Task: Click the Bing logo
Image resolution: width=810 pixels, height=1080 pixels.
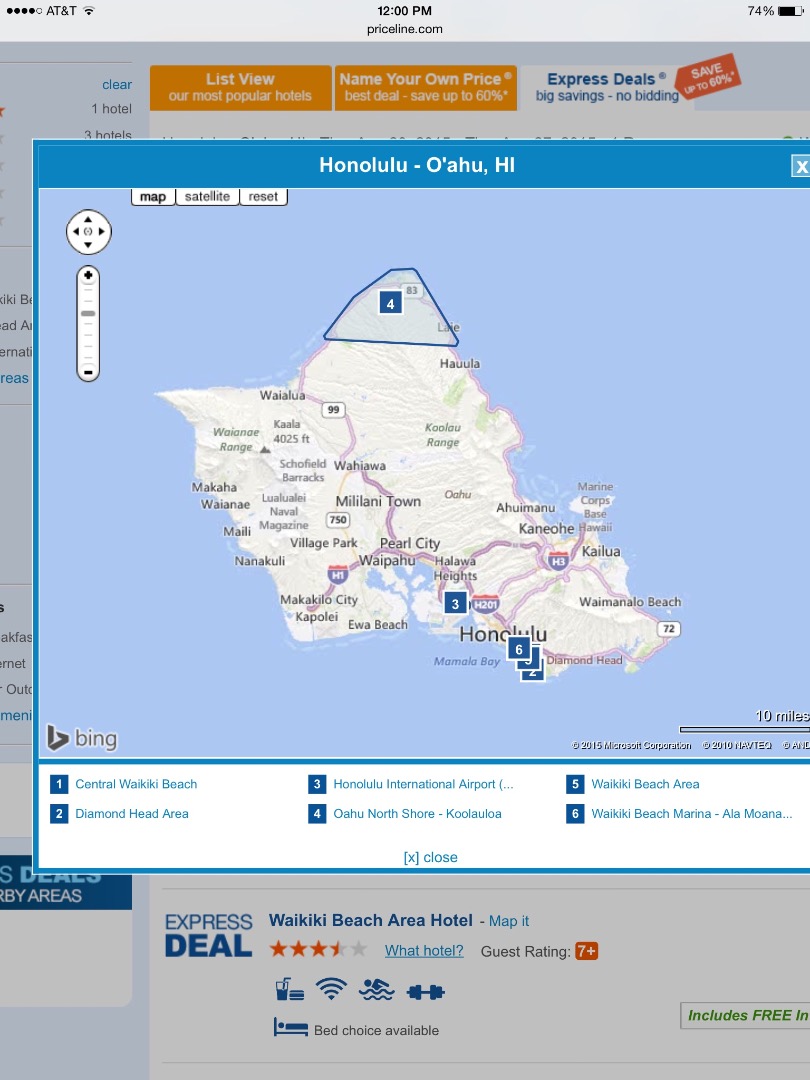Action: pyautogui.click(x=82, y=738)
